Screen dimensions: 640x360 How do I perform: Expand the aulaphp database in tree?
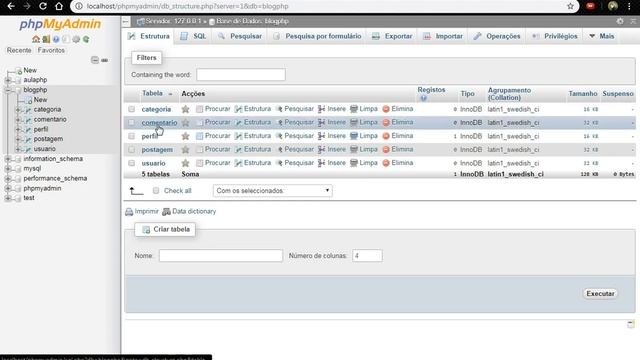pos(8,80)
